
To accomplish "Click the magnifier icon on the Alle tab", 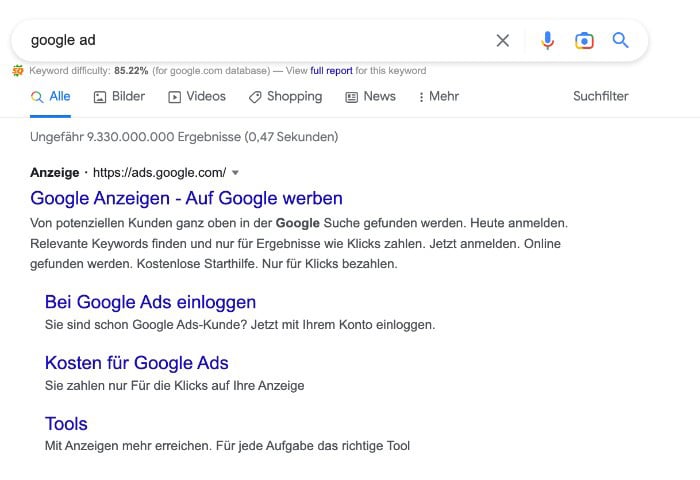I will (x=37, y=97).
